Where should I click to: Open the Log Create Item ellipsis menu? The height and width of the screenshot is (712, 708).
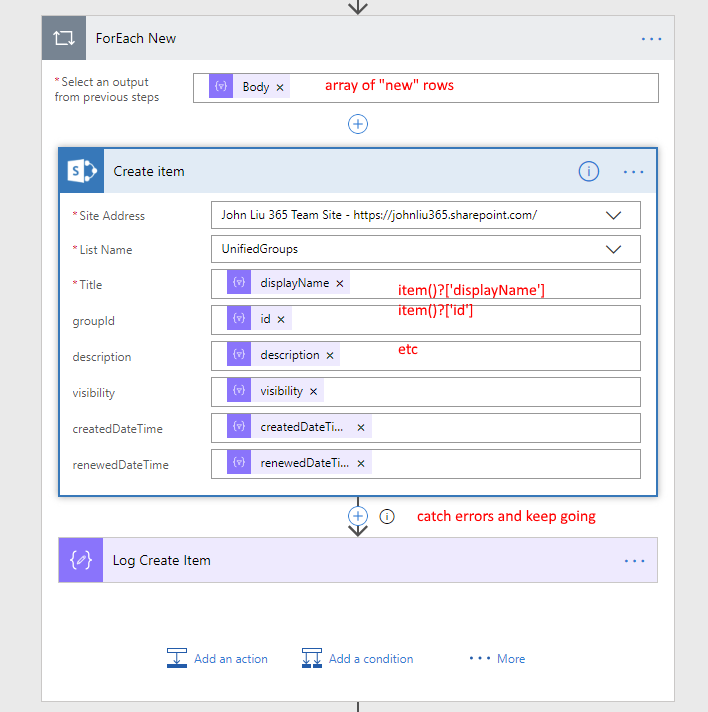634,561
